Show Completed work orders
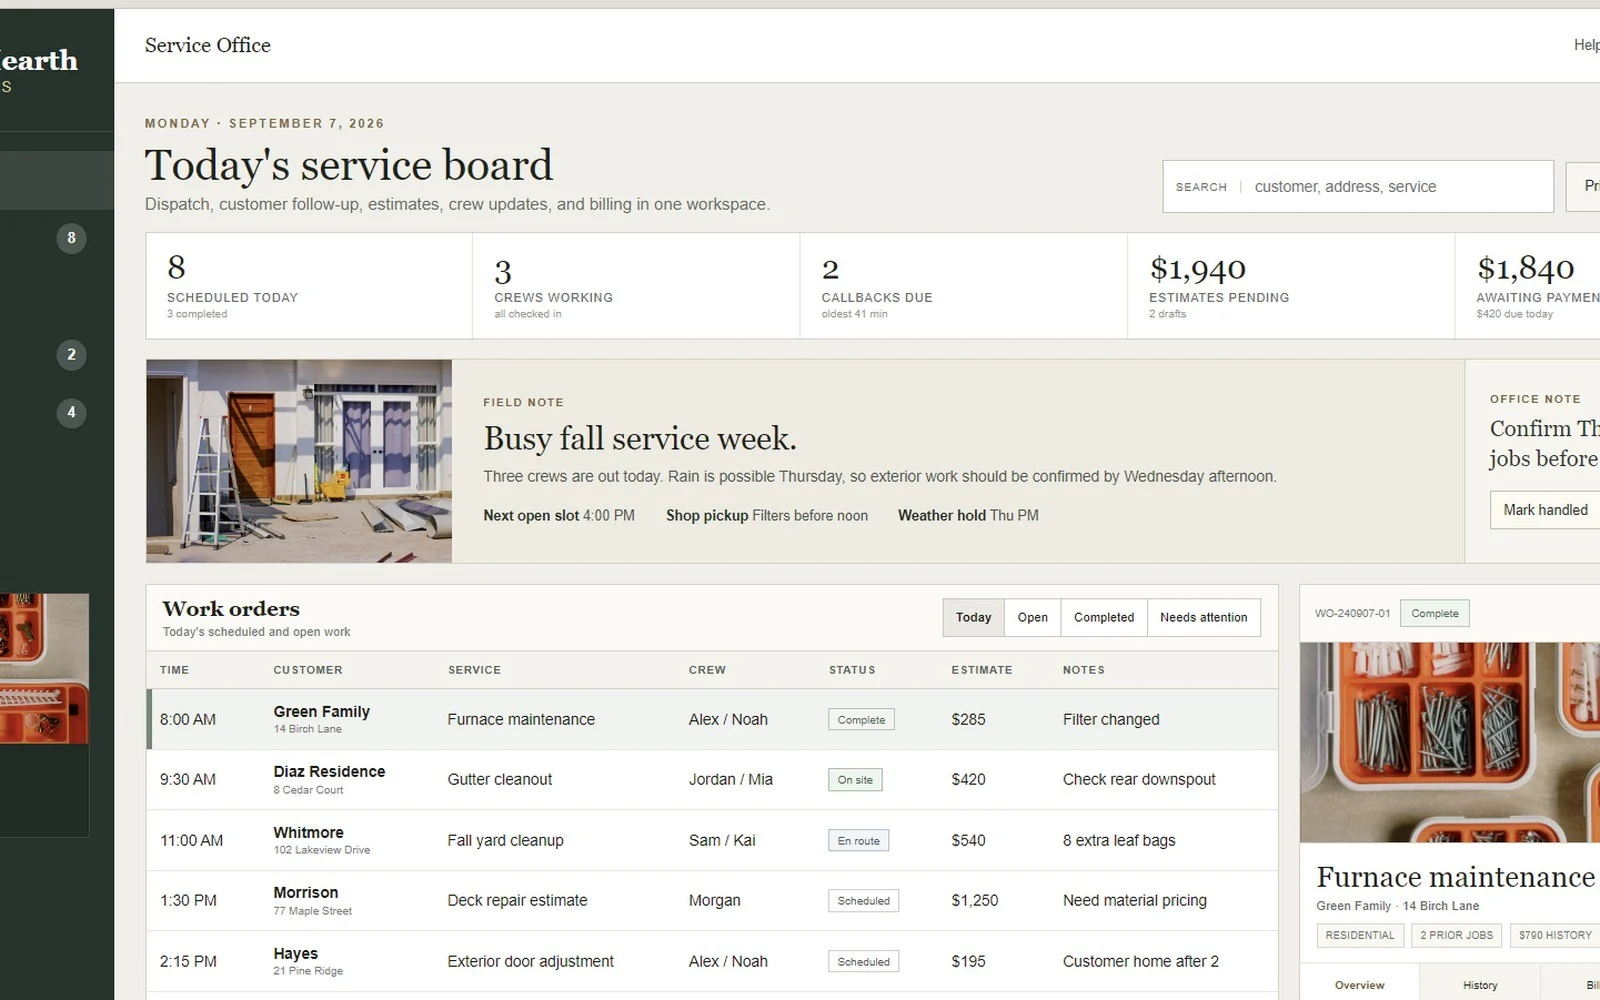1600x1000 pixels. coord(1104,617)
